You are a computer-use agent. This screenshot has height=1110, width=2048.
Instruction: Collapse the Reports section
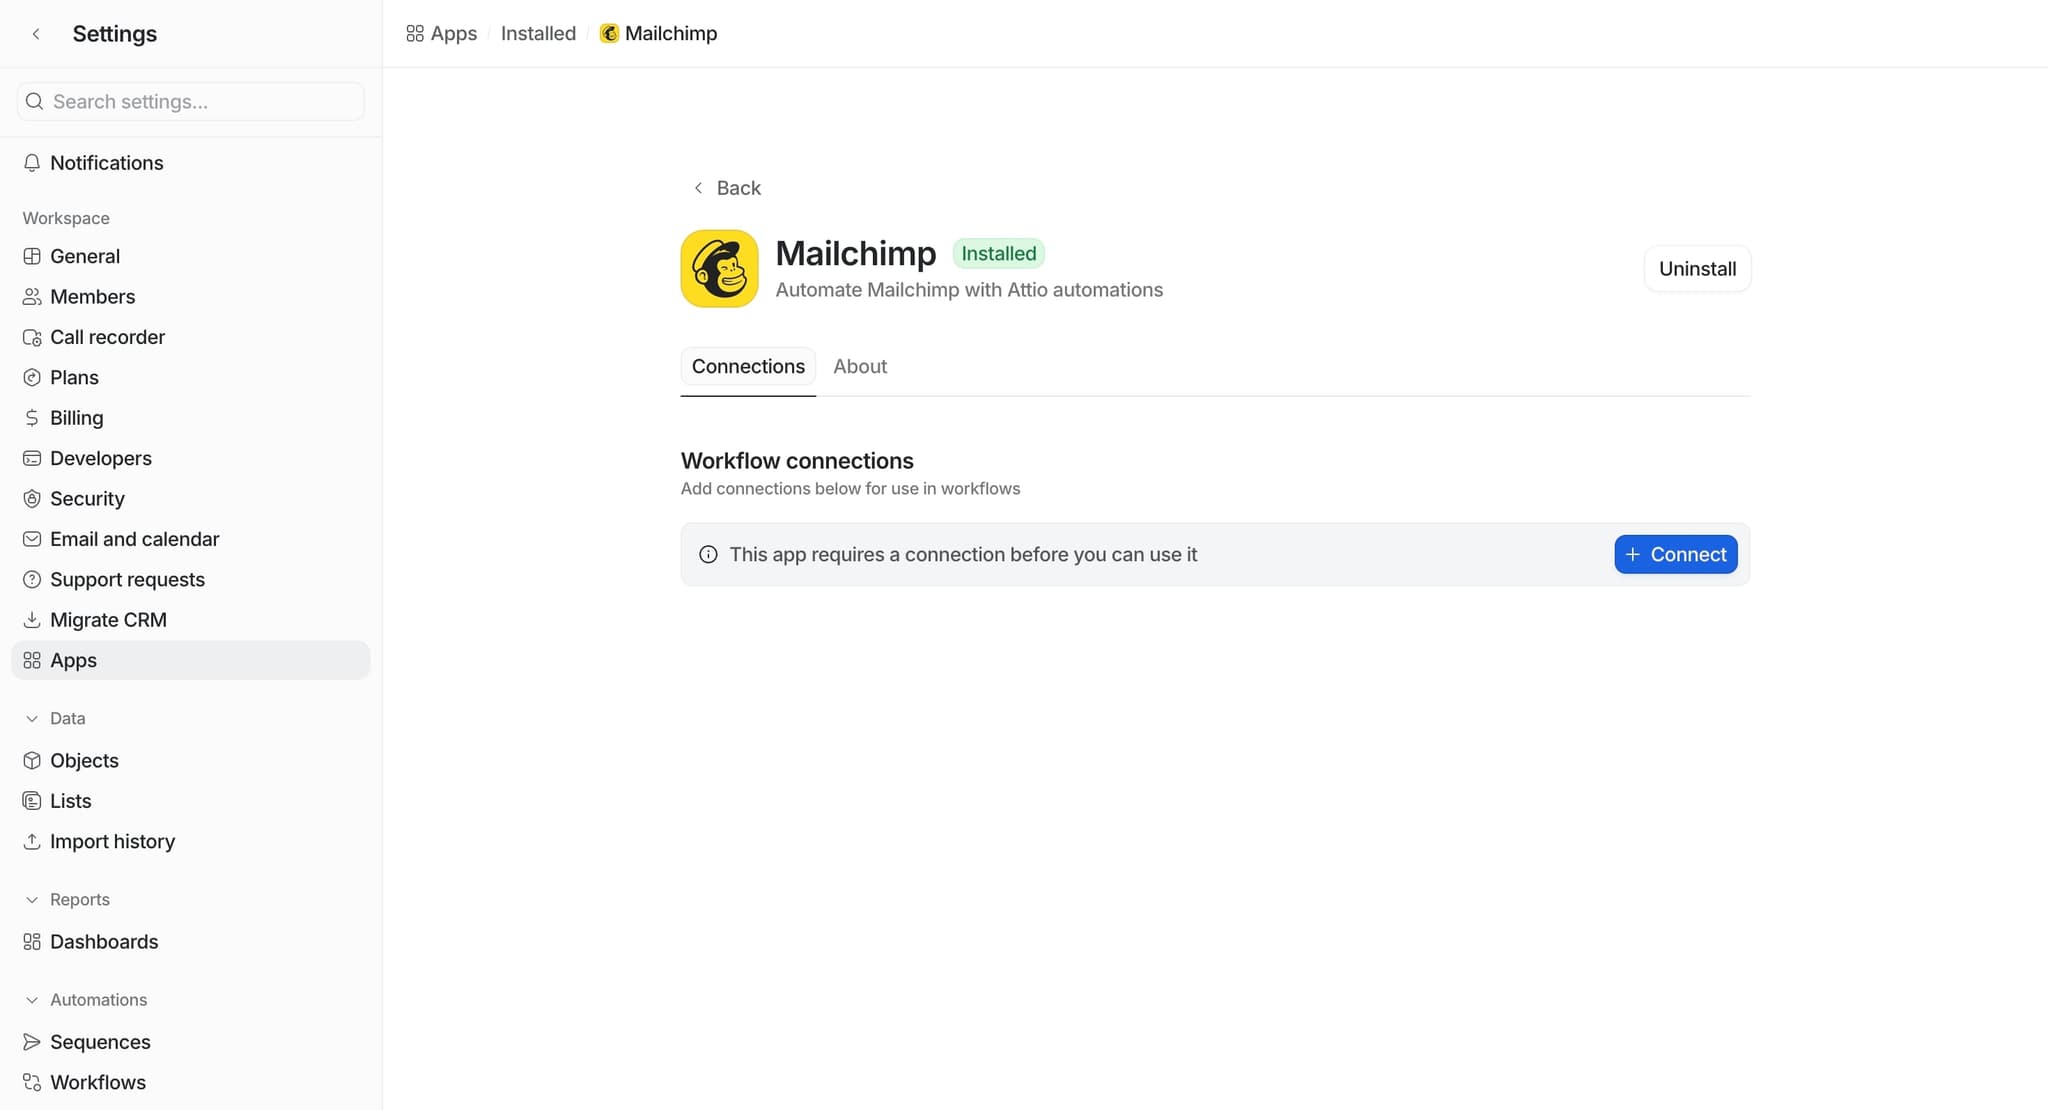[32, 900]
